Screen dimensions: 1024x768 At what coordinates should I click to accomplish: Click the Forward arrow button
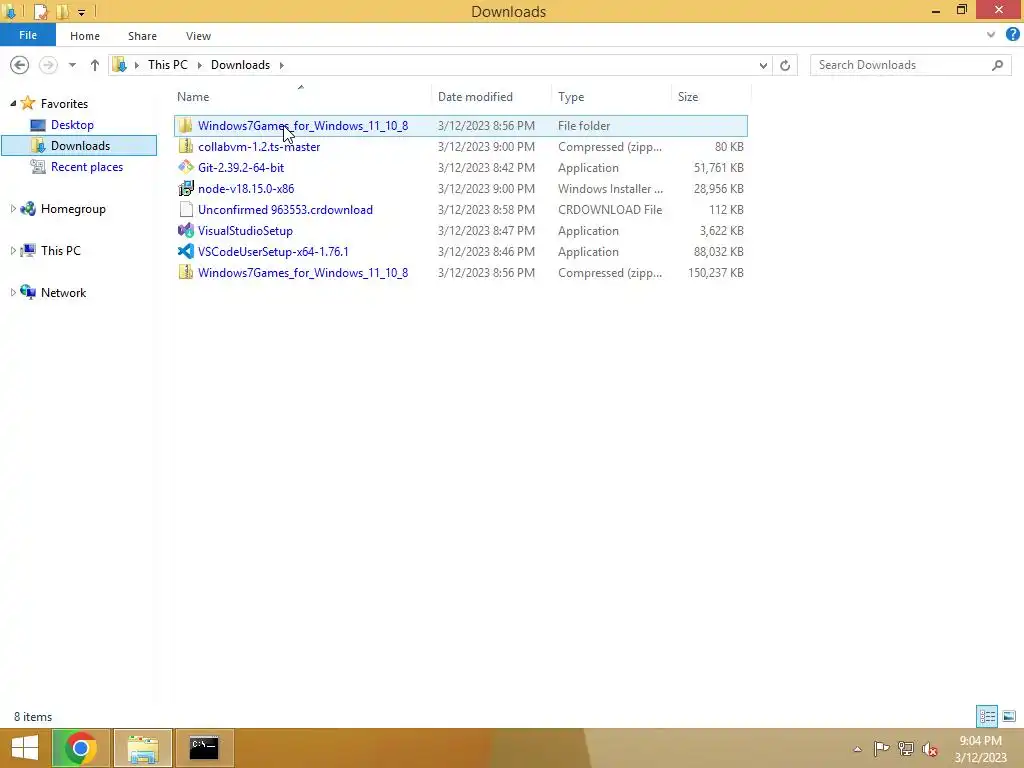click(x=48, y=65)
